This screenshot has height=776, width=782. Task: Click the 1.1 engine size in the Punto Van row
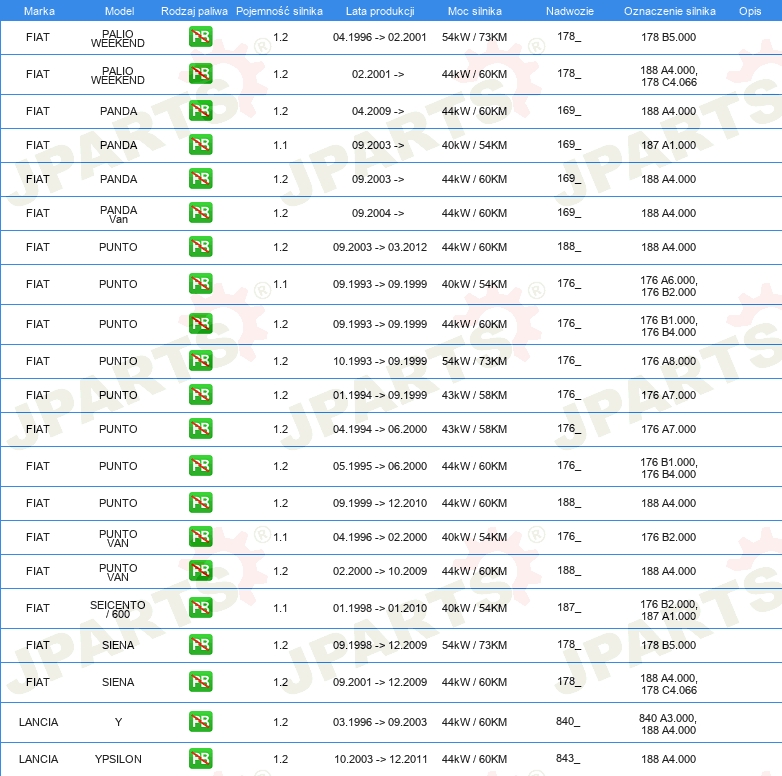[x=280, y=537]
